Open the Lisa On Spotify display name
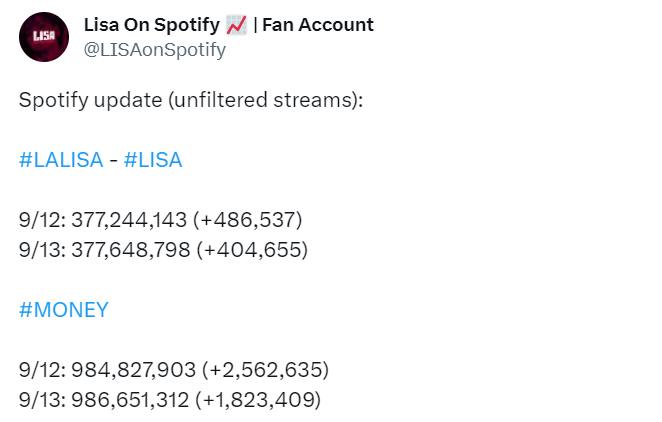This screenshot has width=662, height=422. pos(152,25)
